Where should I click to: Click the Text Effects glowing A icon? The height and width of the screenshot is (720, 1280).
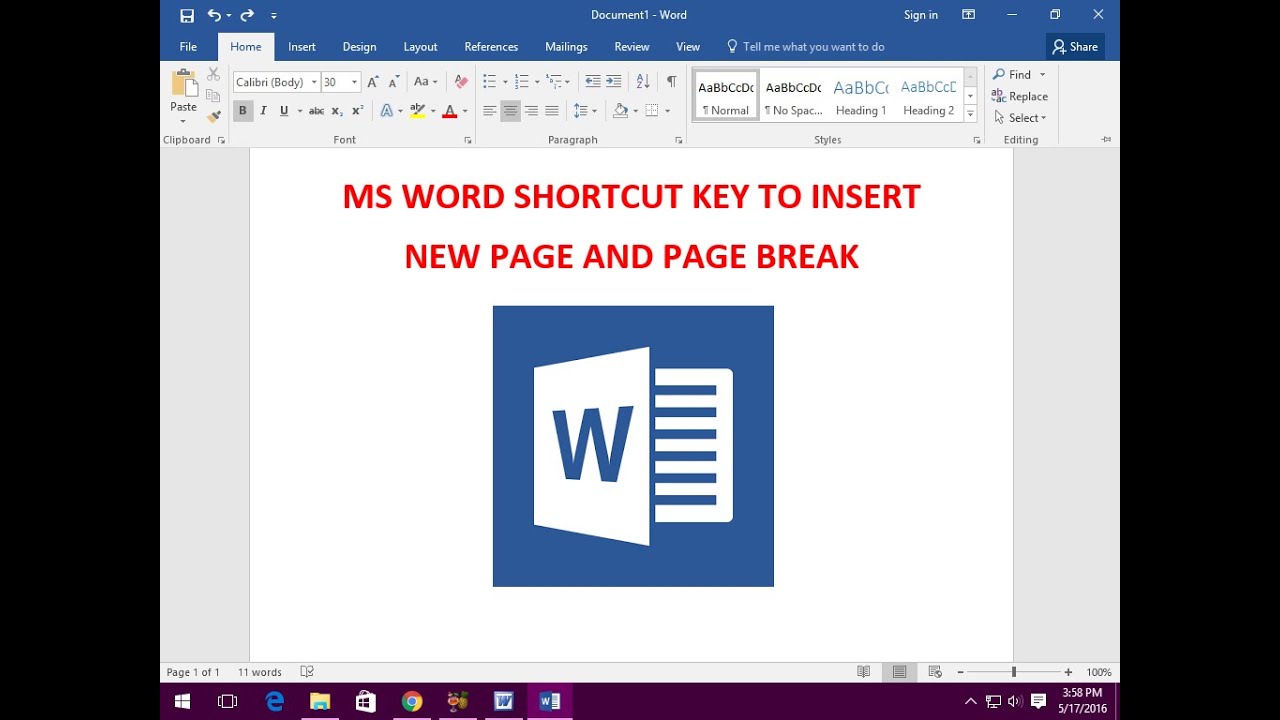point(388,111)
